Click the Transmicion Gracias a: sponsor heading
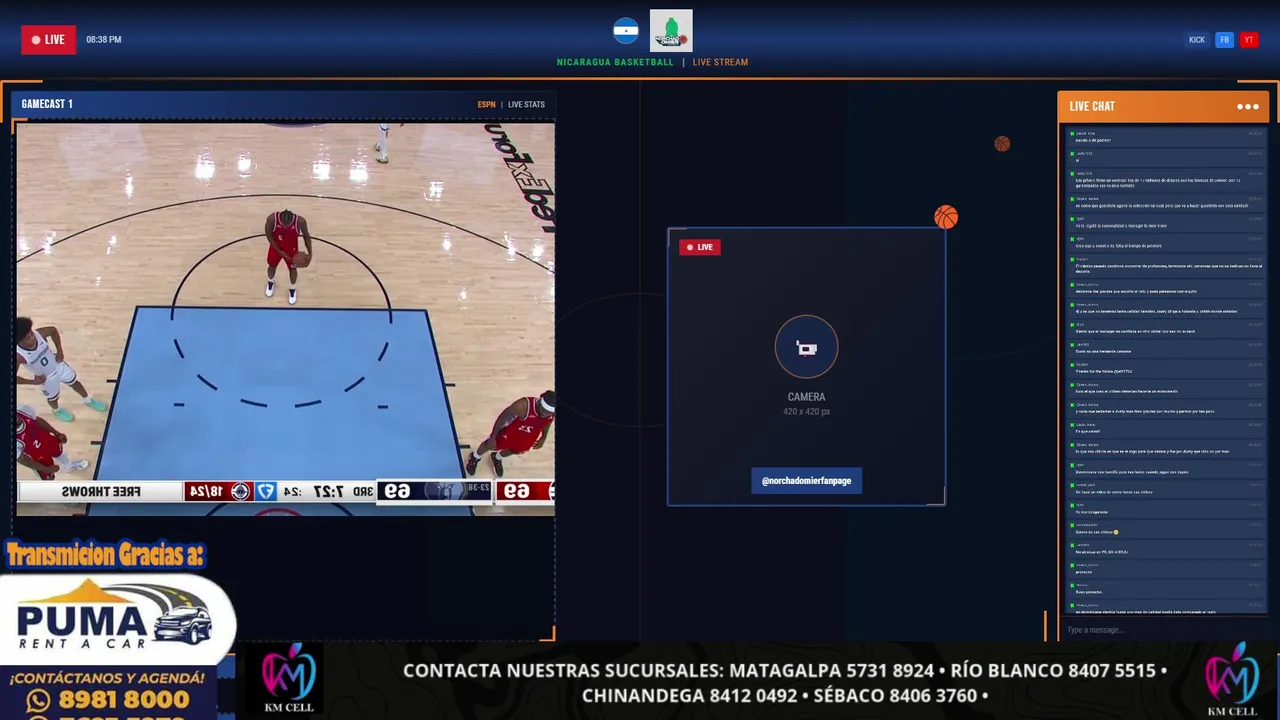 (106, 554)
